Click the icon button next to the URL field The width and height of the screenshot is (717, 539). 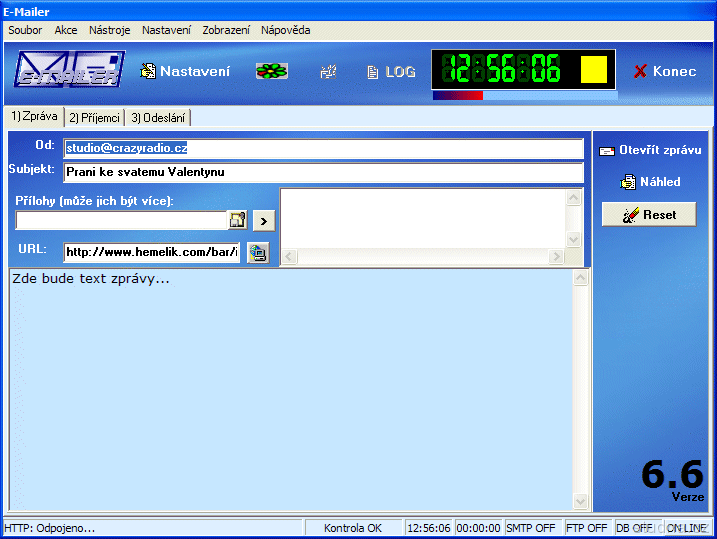(258, 253)
